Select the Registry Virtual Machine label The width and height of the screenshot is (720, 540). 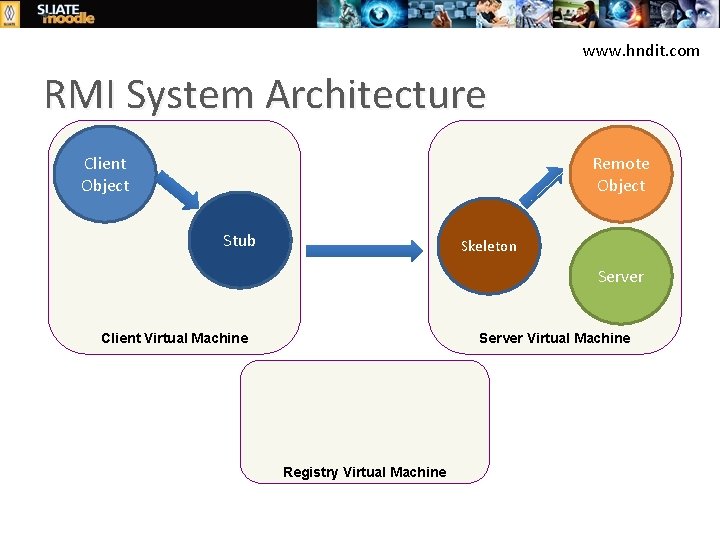coord(365,472)
